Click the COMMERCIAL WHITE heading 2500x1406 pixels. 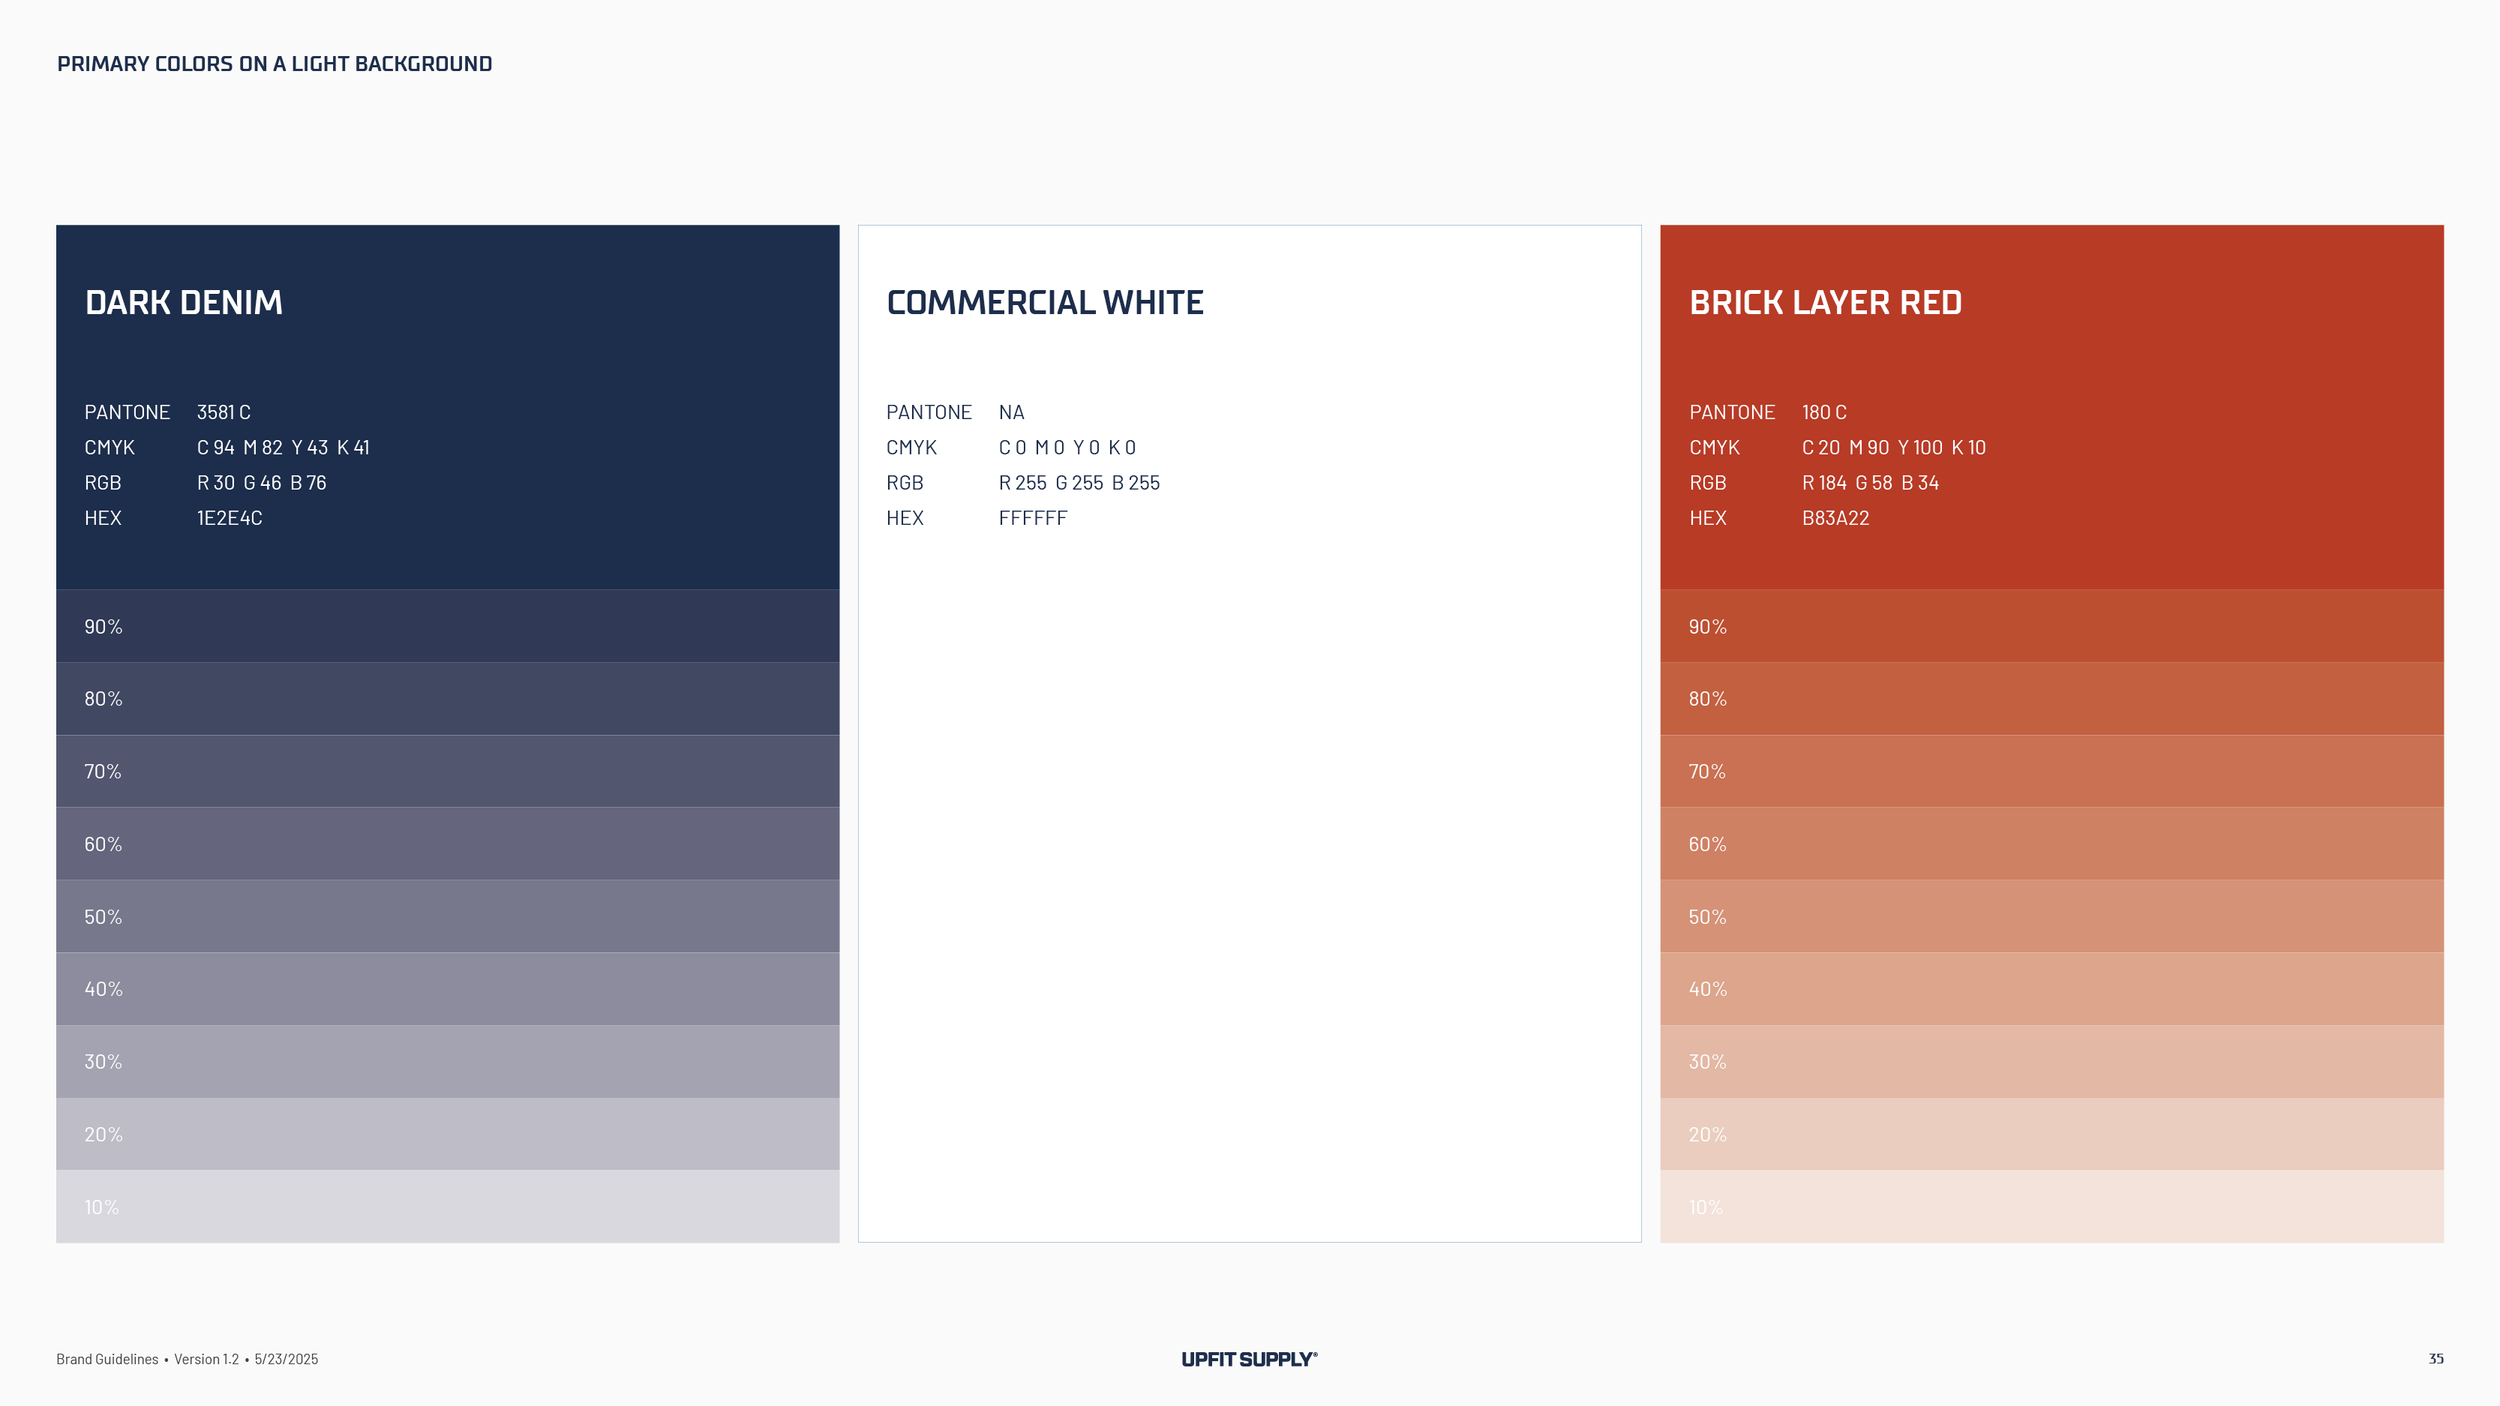pos(1045,302)
